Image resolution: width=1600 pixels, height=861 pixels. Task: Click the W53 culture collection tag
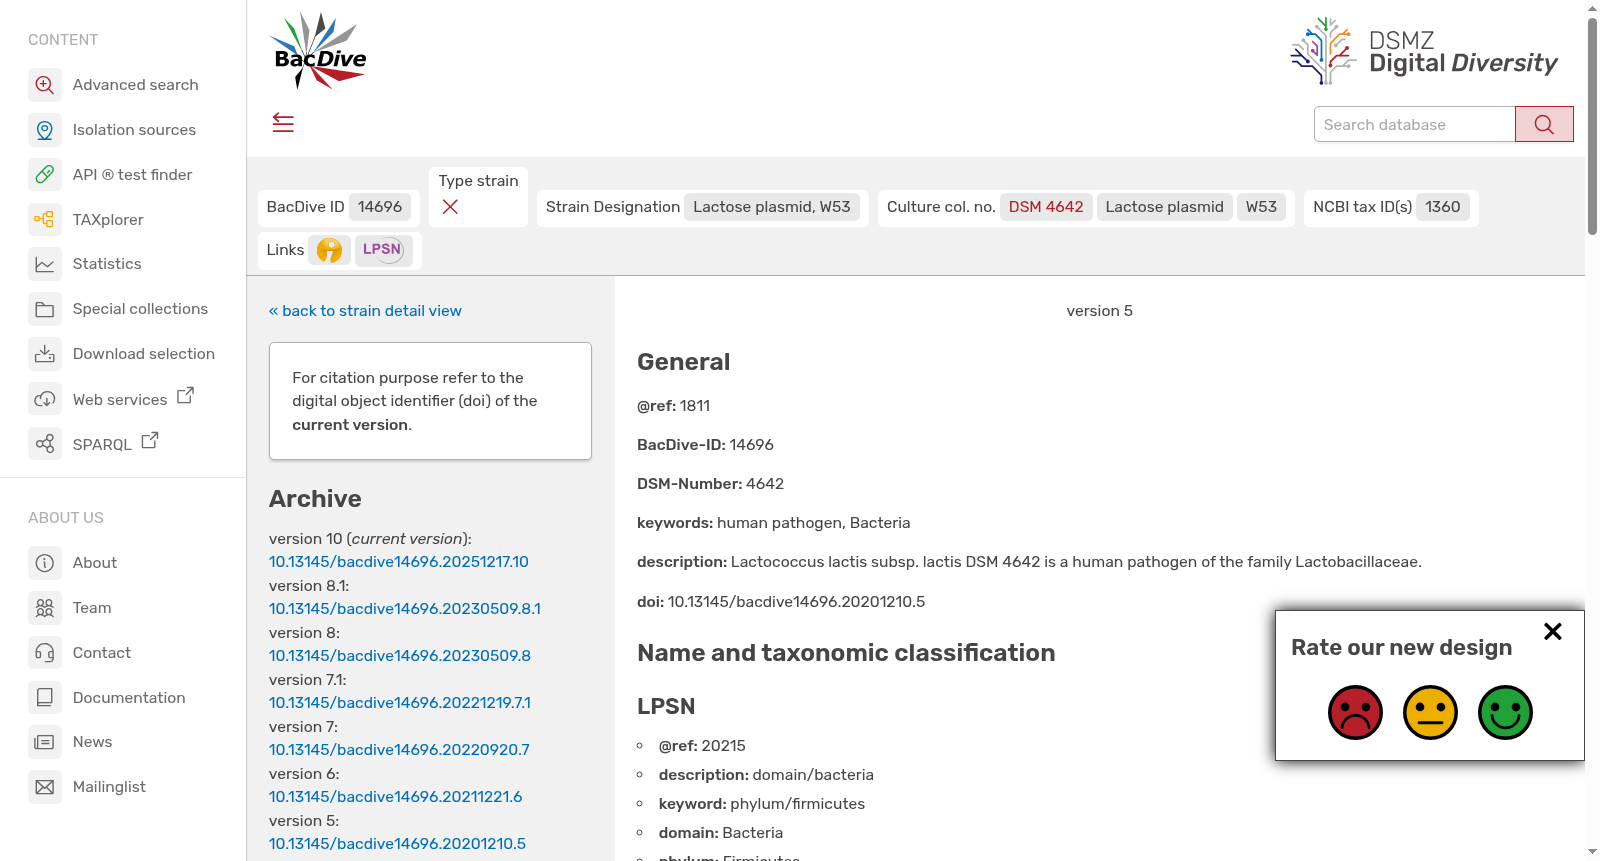point(1261,207)
